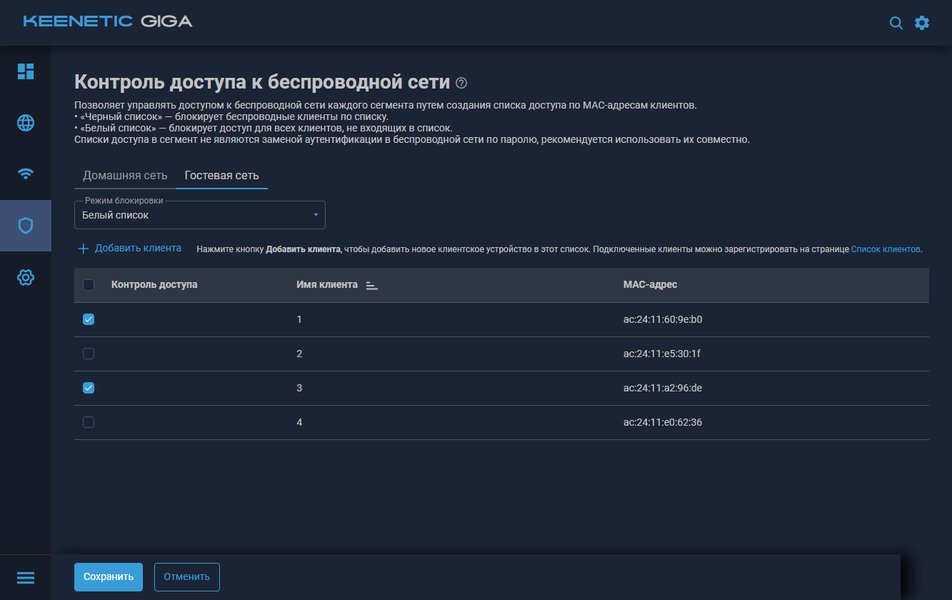The image size is (952, 600).
Task: Uncheck access control for client 1
Action: 89,319
